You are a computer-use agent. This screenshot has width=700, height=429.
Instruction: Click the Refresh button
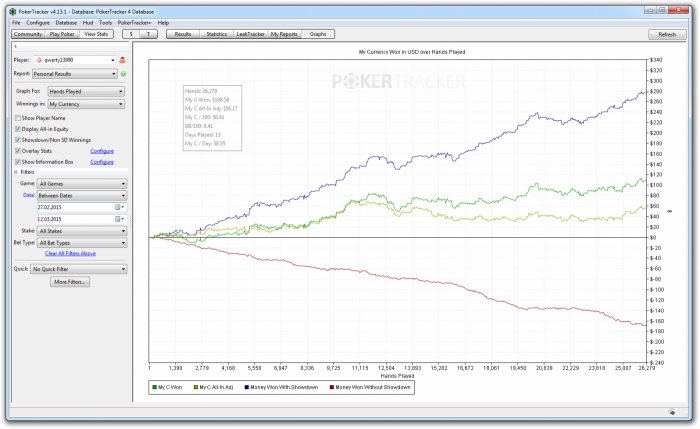pos(667,34)
